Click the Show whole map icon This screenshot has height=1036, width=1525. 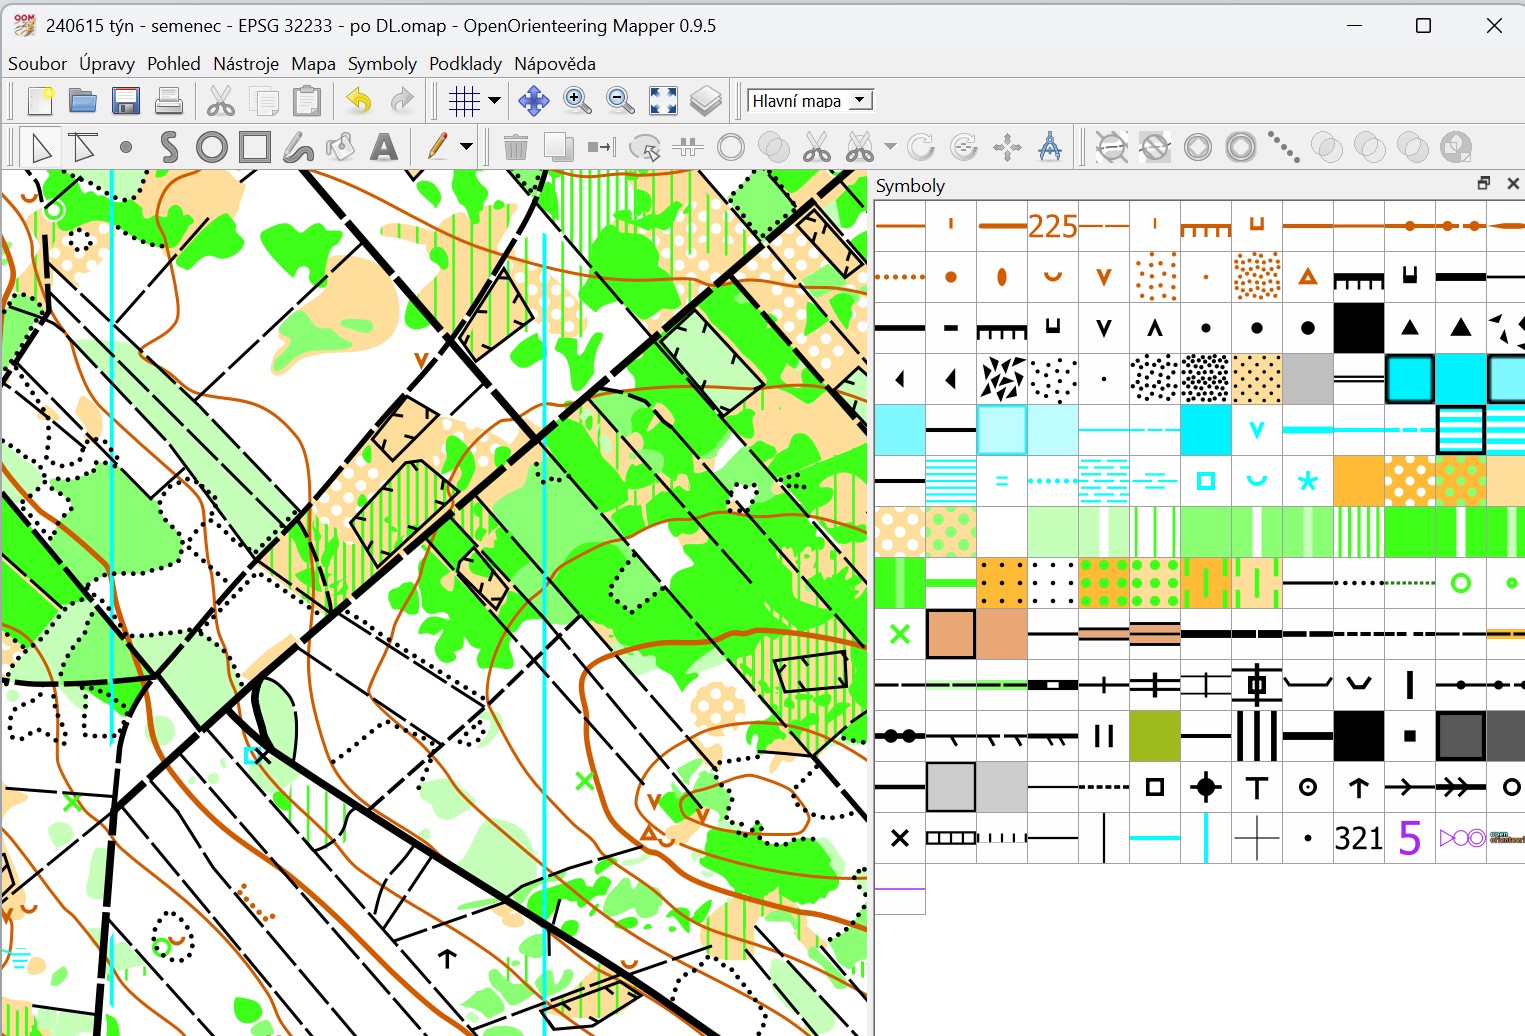click(663, 101)
